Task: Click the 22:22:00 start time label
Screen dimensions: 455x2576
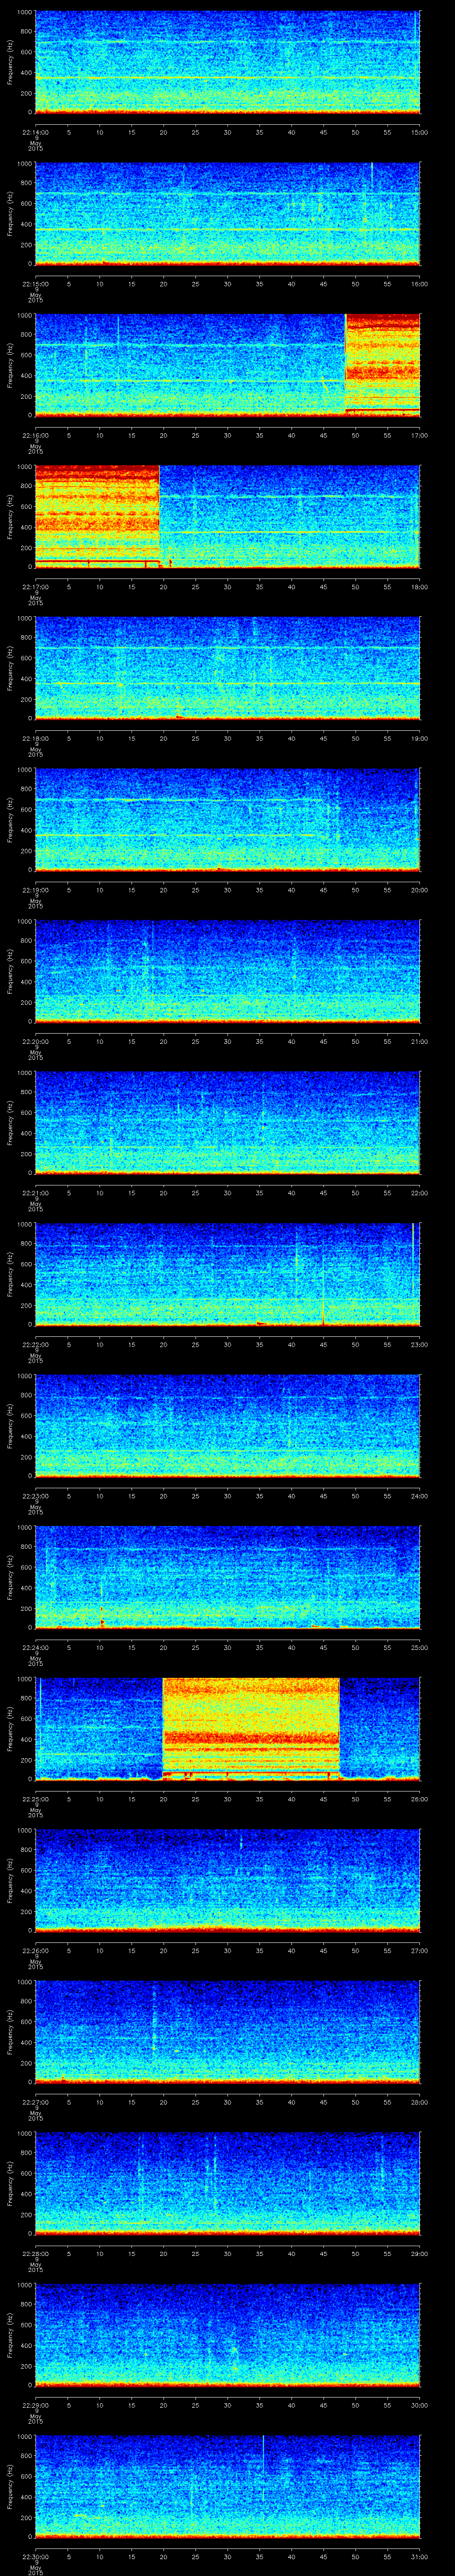Action: pyautogui.click(x=35, y=1344)
